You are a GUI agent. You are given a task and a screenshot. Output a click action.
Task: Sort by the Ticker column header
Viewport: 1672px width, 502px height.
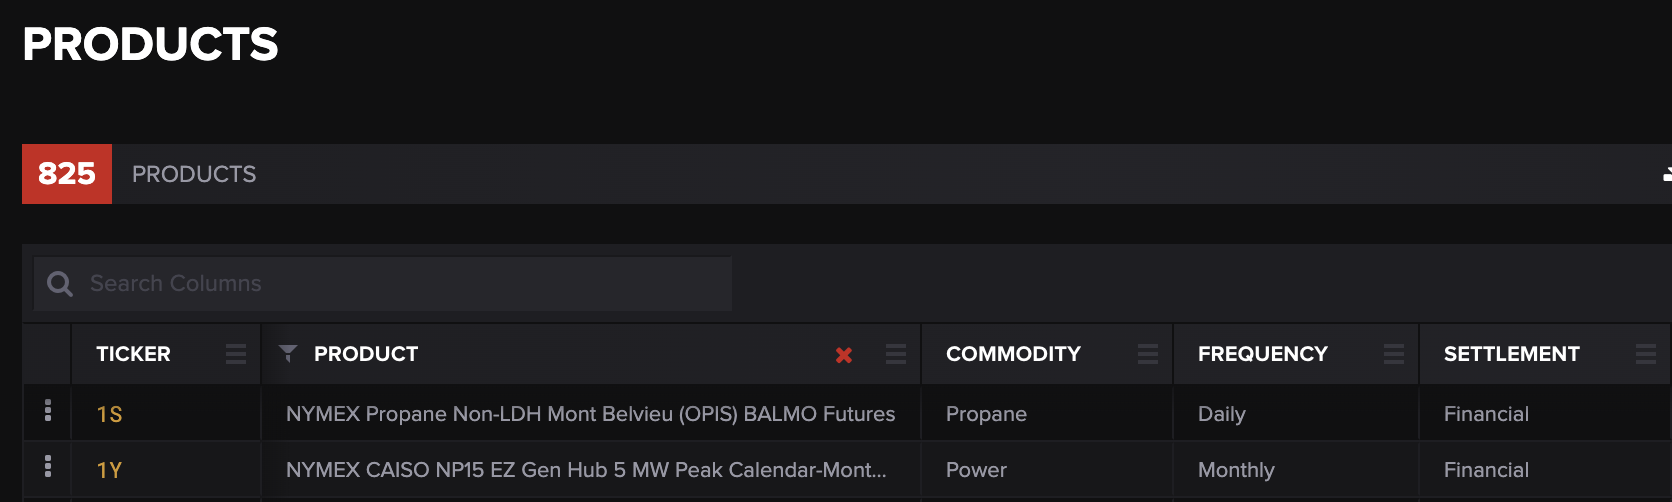point(133,354)
